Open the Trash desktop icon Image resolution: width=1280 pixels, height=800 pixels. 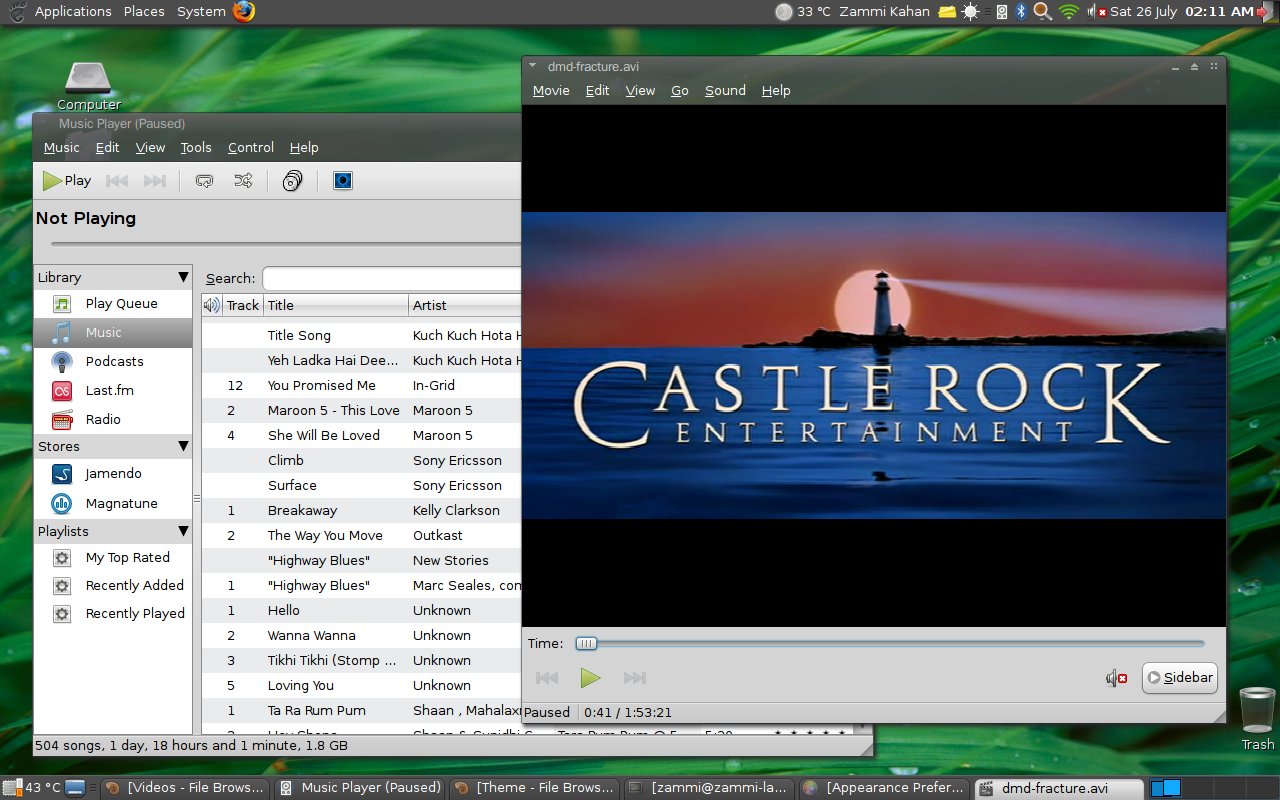coord(1257,718)
